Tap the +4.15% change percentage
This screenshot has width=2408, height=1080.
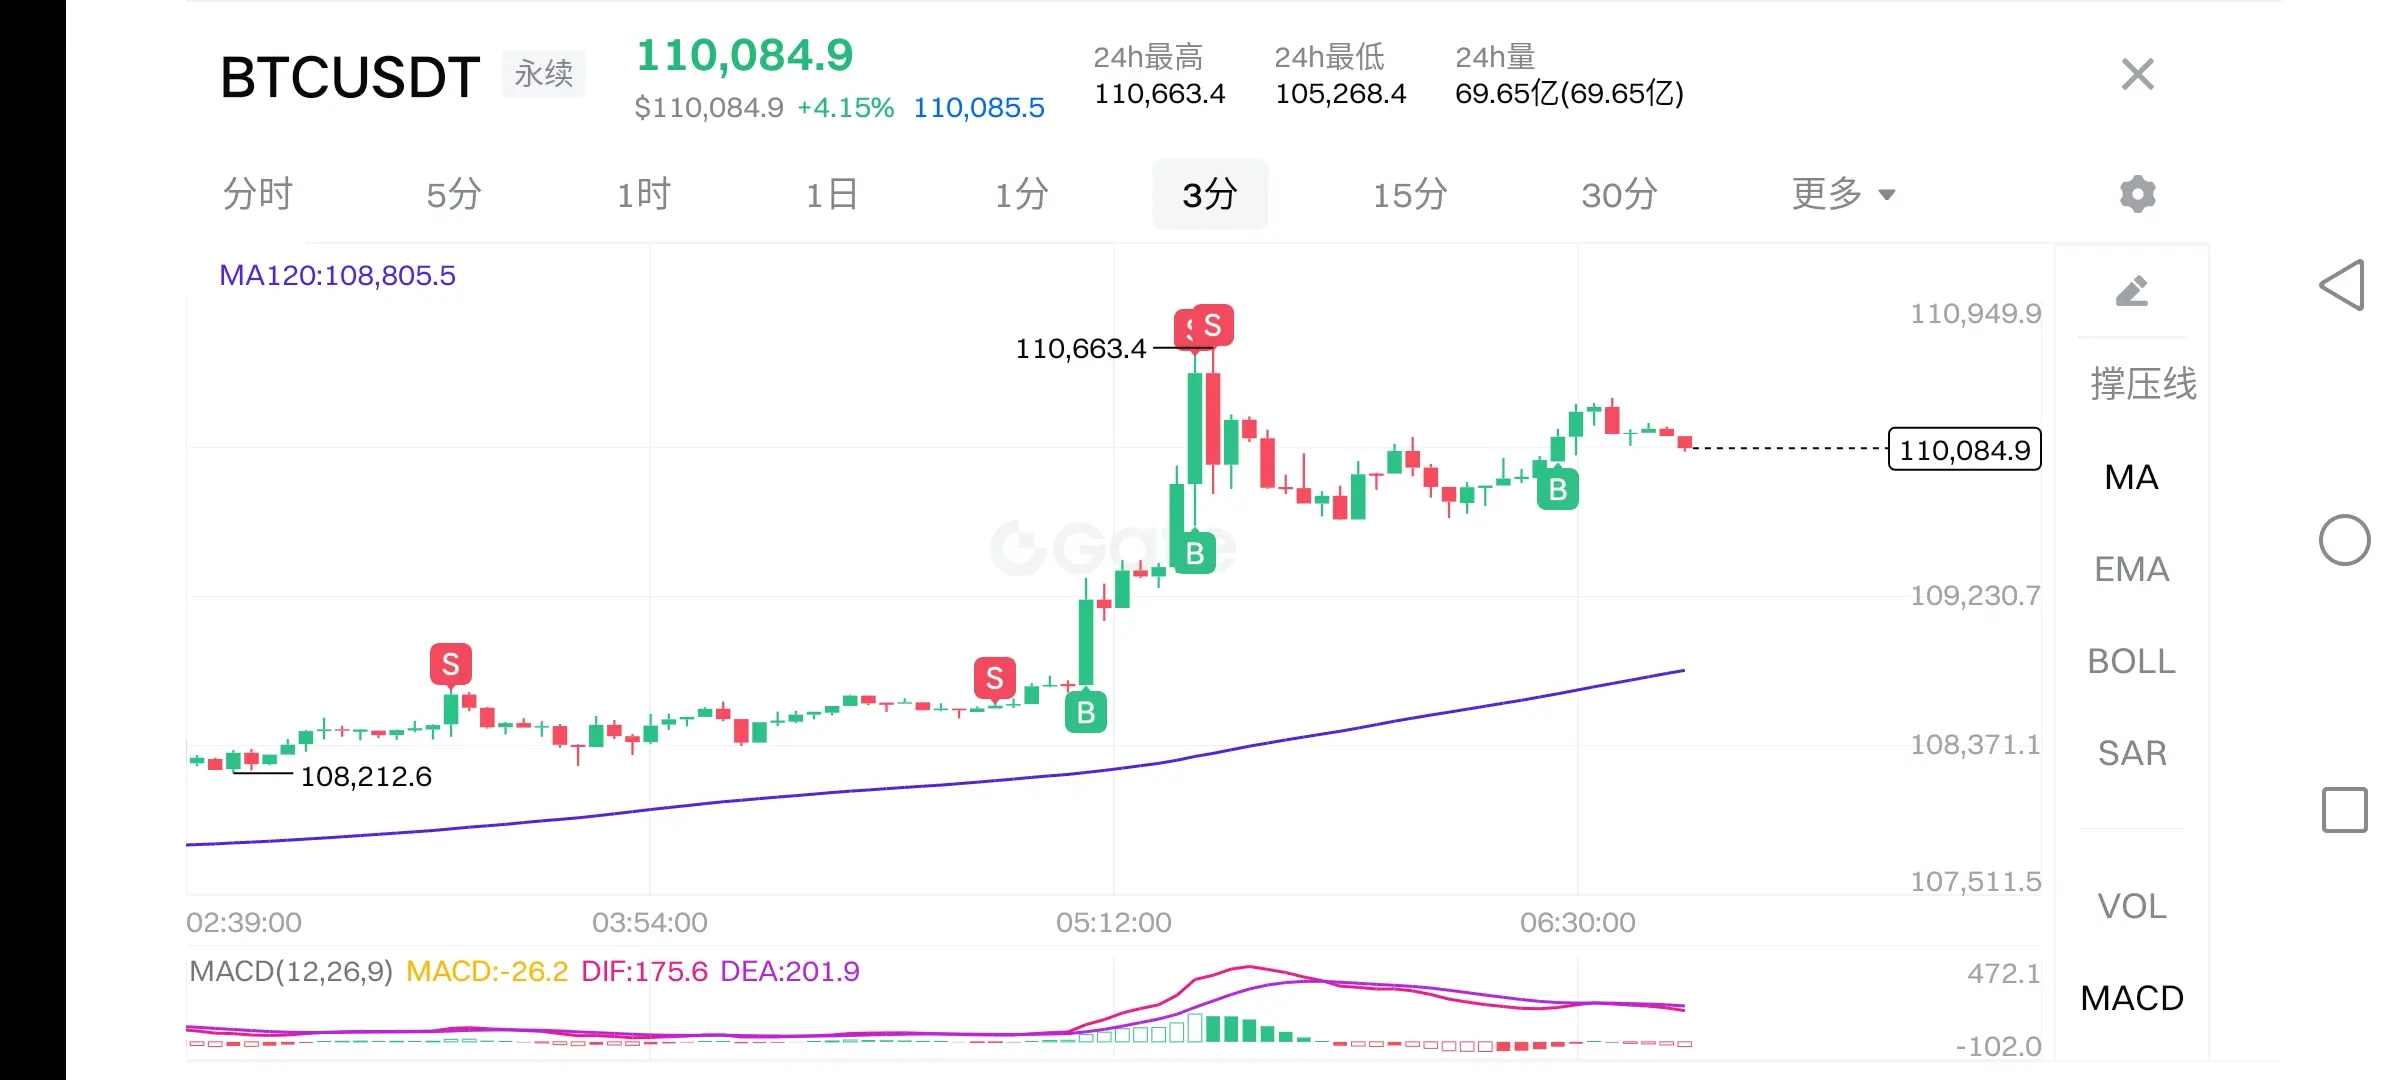click(x=846, y=107)
